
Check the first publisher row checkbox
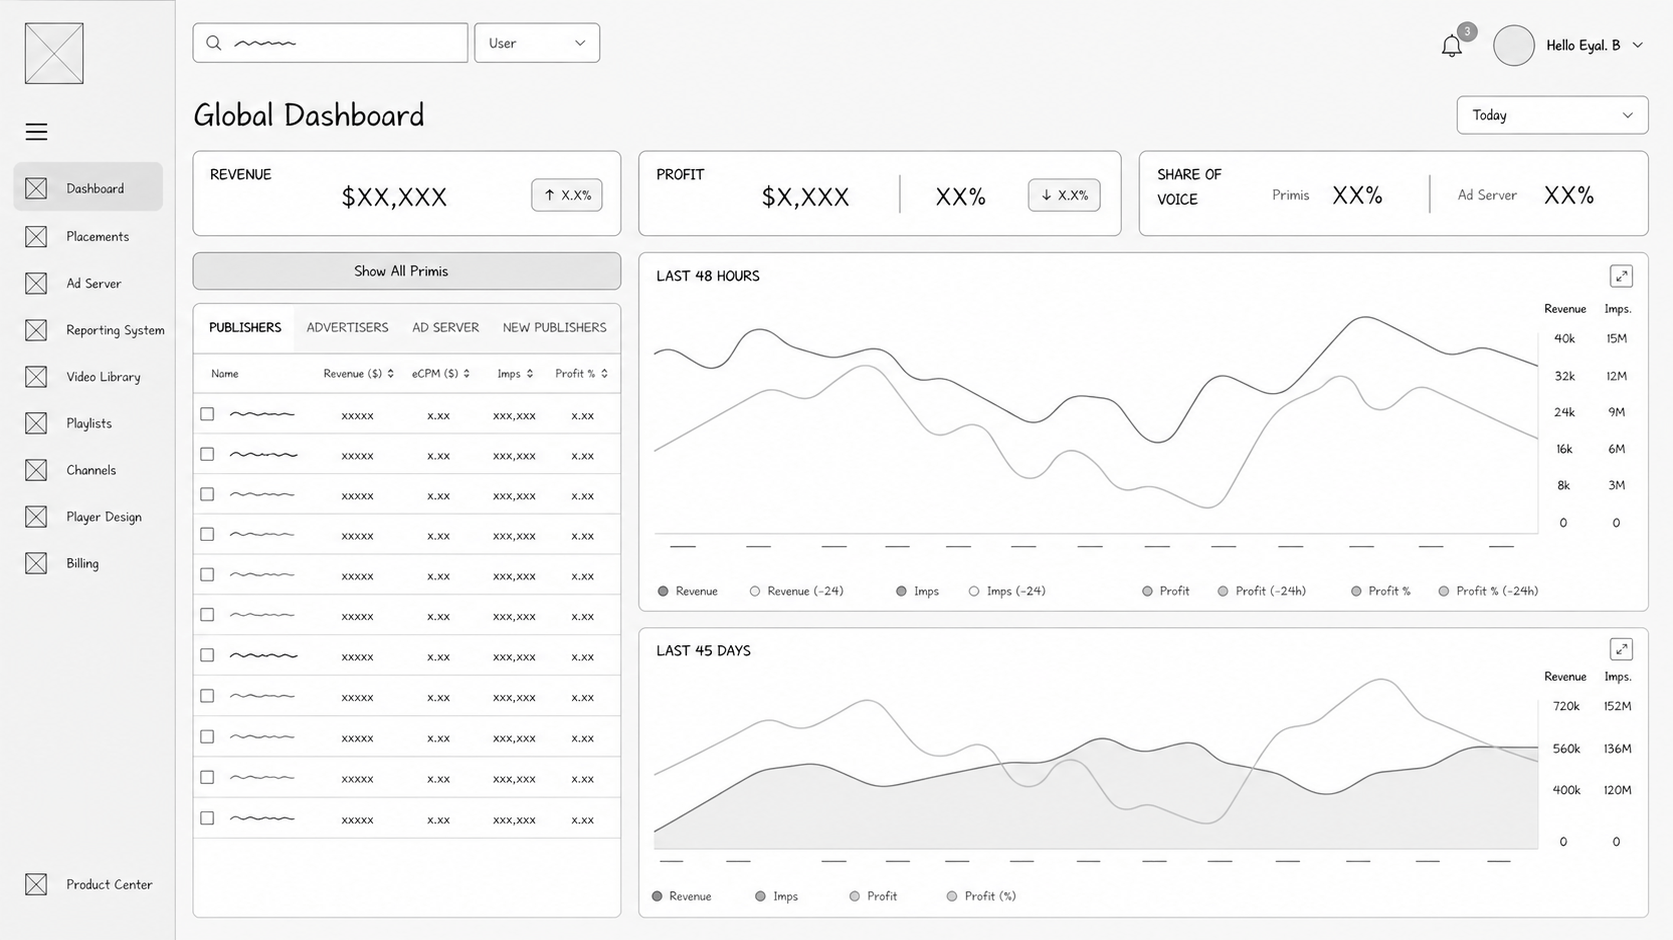(207, 414)
